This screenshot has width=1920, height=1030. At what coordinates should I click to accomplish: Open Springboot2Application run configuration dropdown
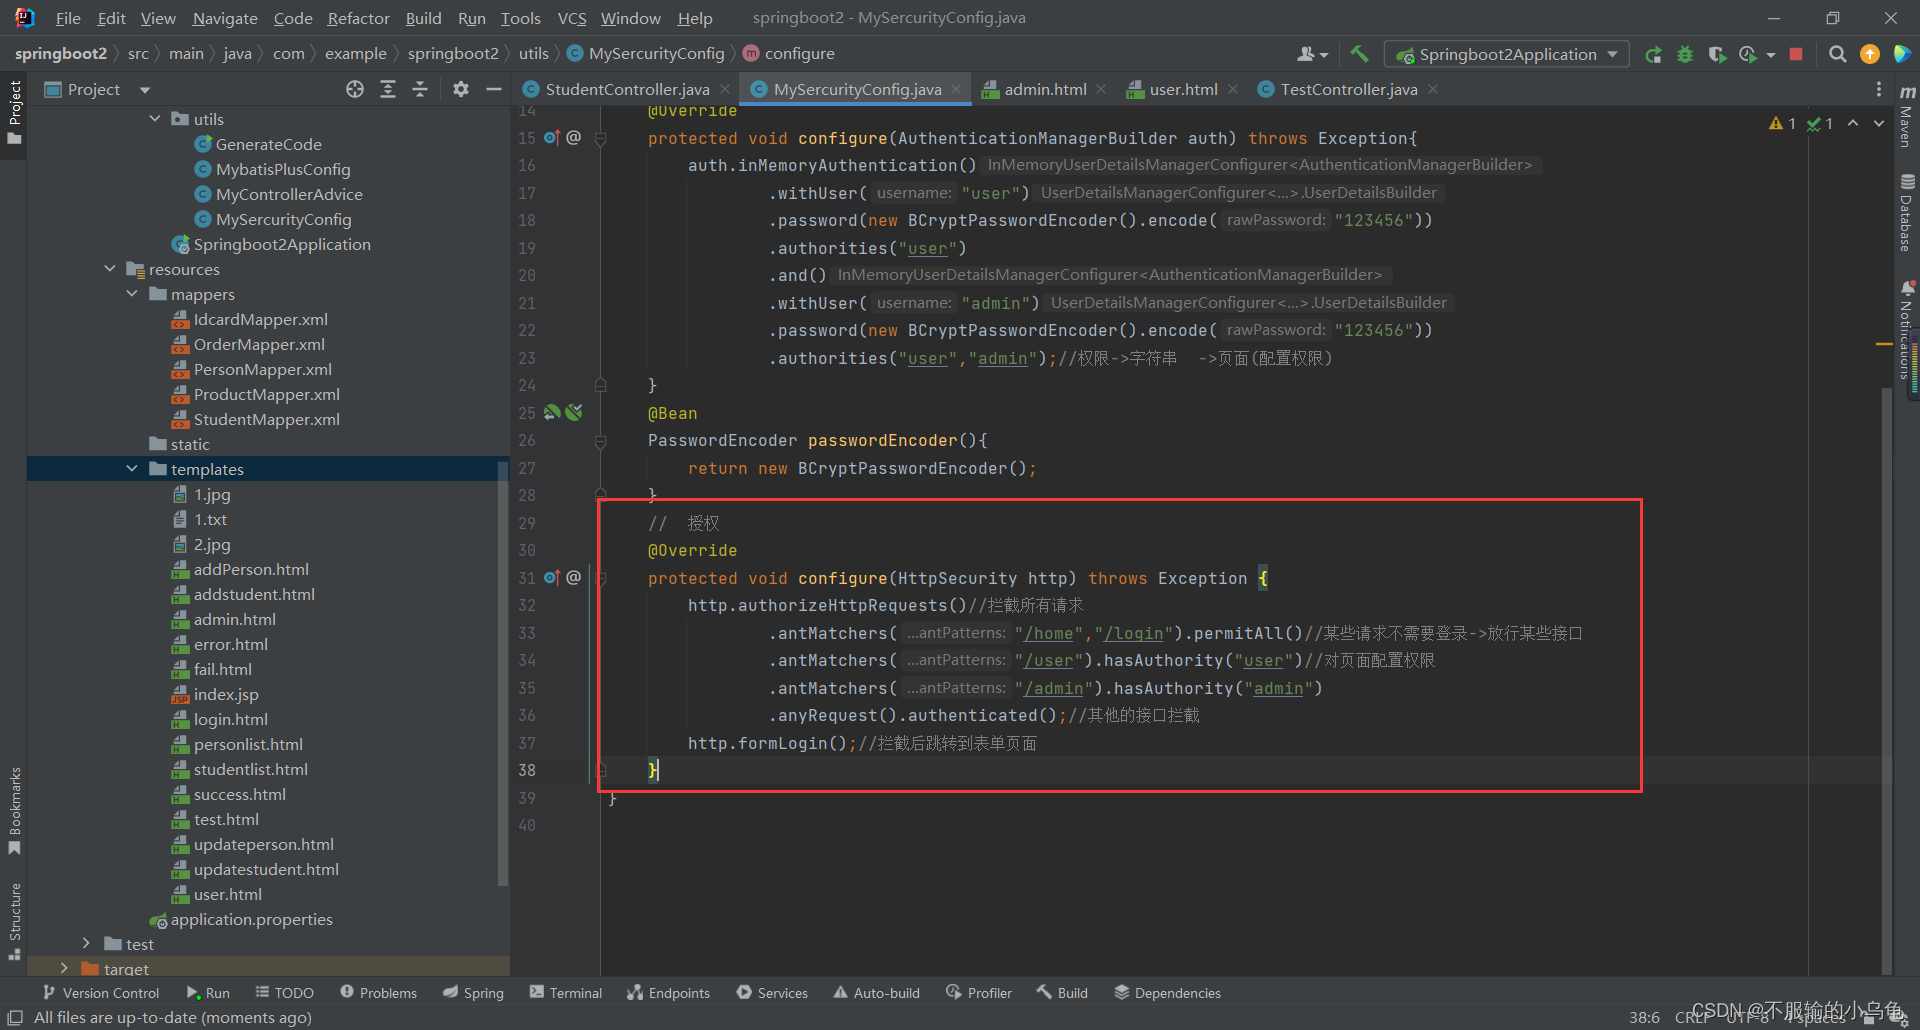click(x=1507, y=54)
